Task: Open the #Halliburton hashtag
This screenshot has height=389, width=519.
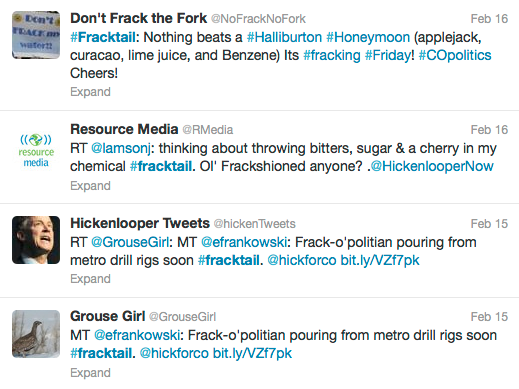Action: coord(284,37)
